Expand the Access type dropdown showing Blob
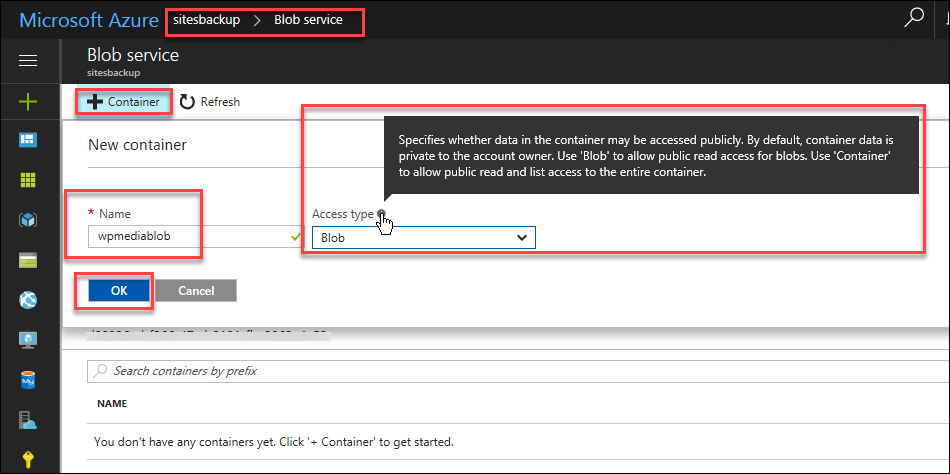Image resolution: width=950 pixels, height=474 pixels. click(424, 238)
